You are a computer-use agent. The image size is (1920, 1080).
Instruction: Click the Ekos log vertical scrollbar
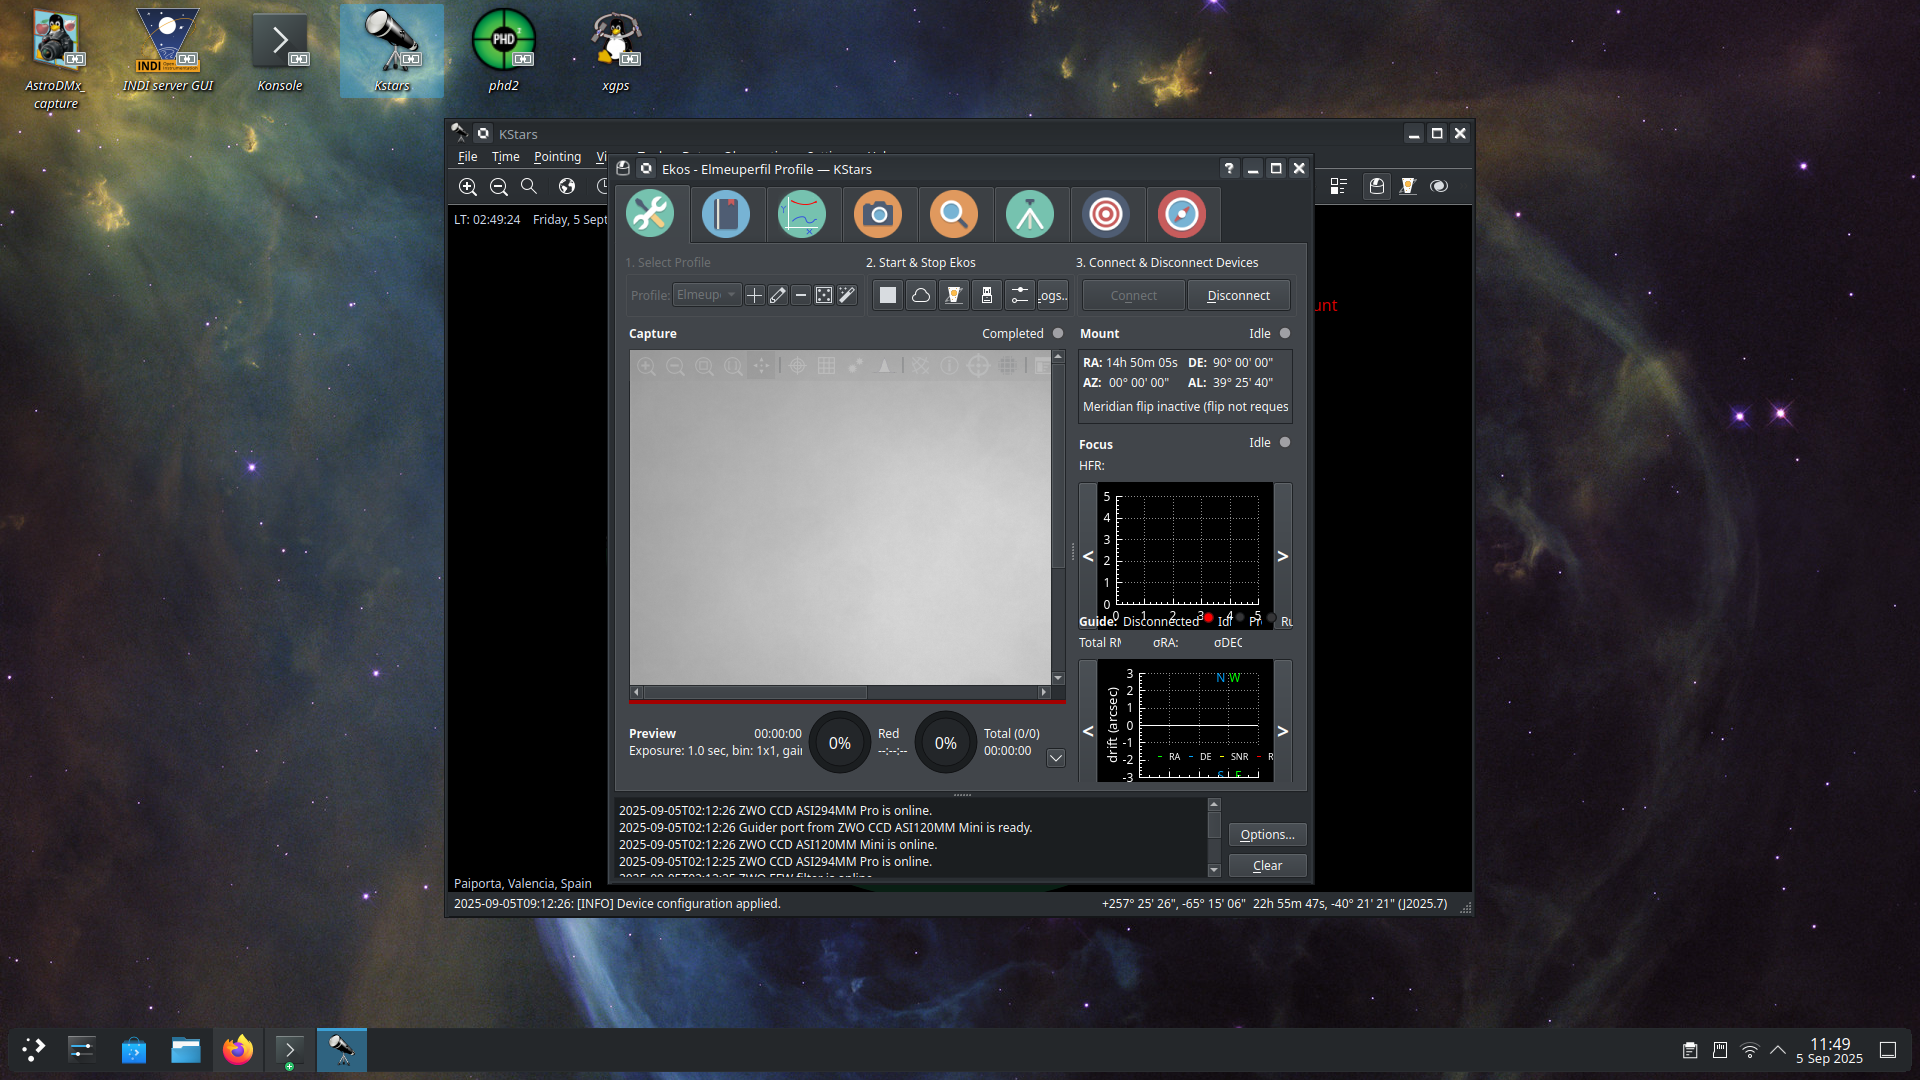coord(1214,837)
